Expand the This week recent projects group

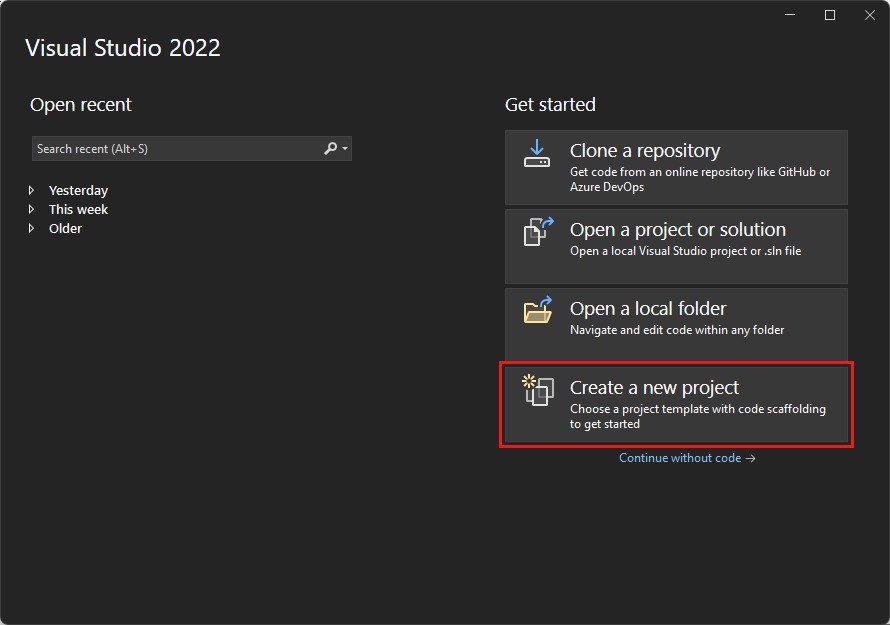point(31,209)
